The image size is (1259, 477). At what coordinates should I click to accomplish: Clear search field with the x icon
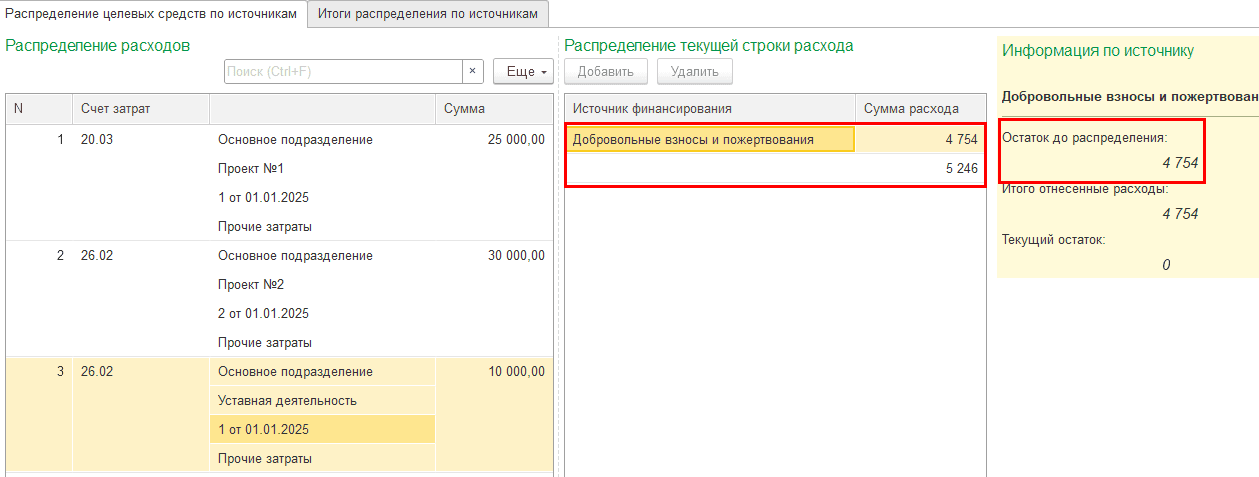click(473, 72)
